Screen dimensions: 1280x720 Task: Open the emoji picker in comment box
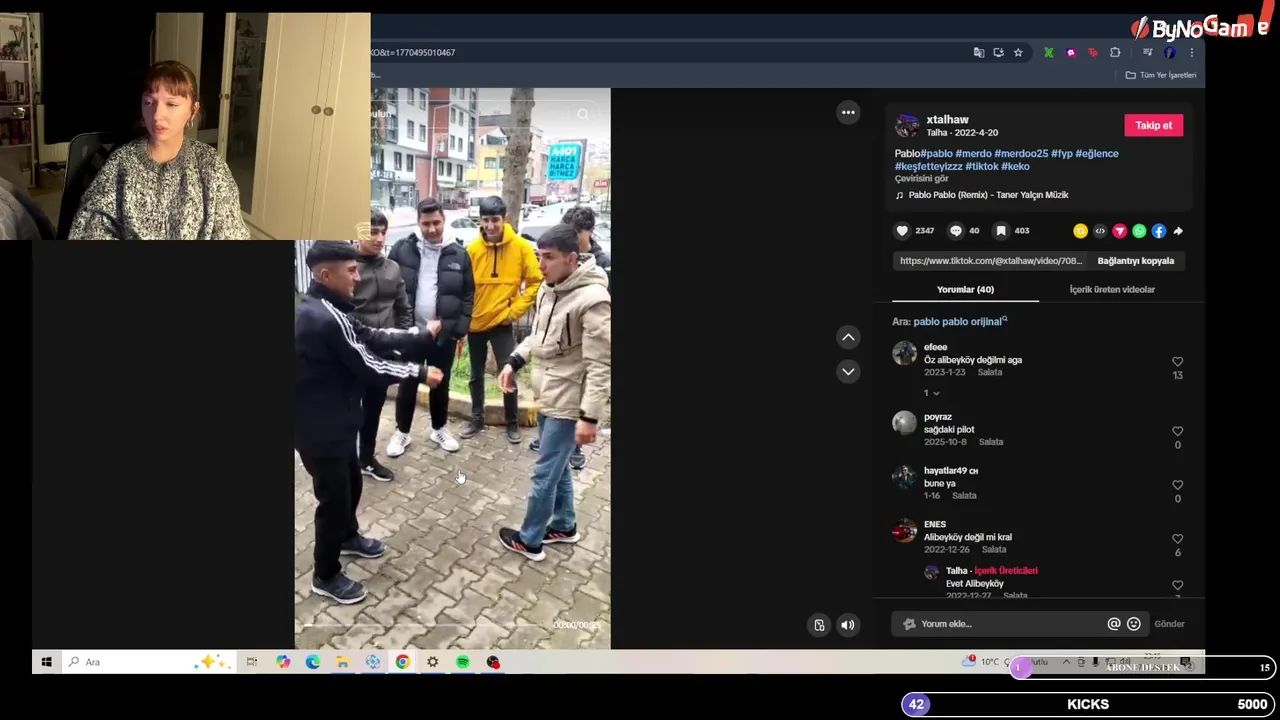pyautogui.click(x=1134, y=624)
